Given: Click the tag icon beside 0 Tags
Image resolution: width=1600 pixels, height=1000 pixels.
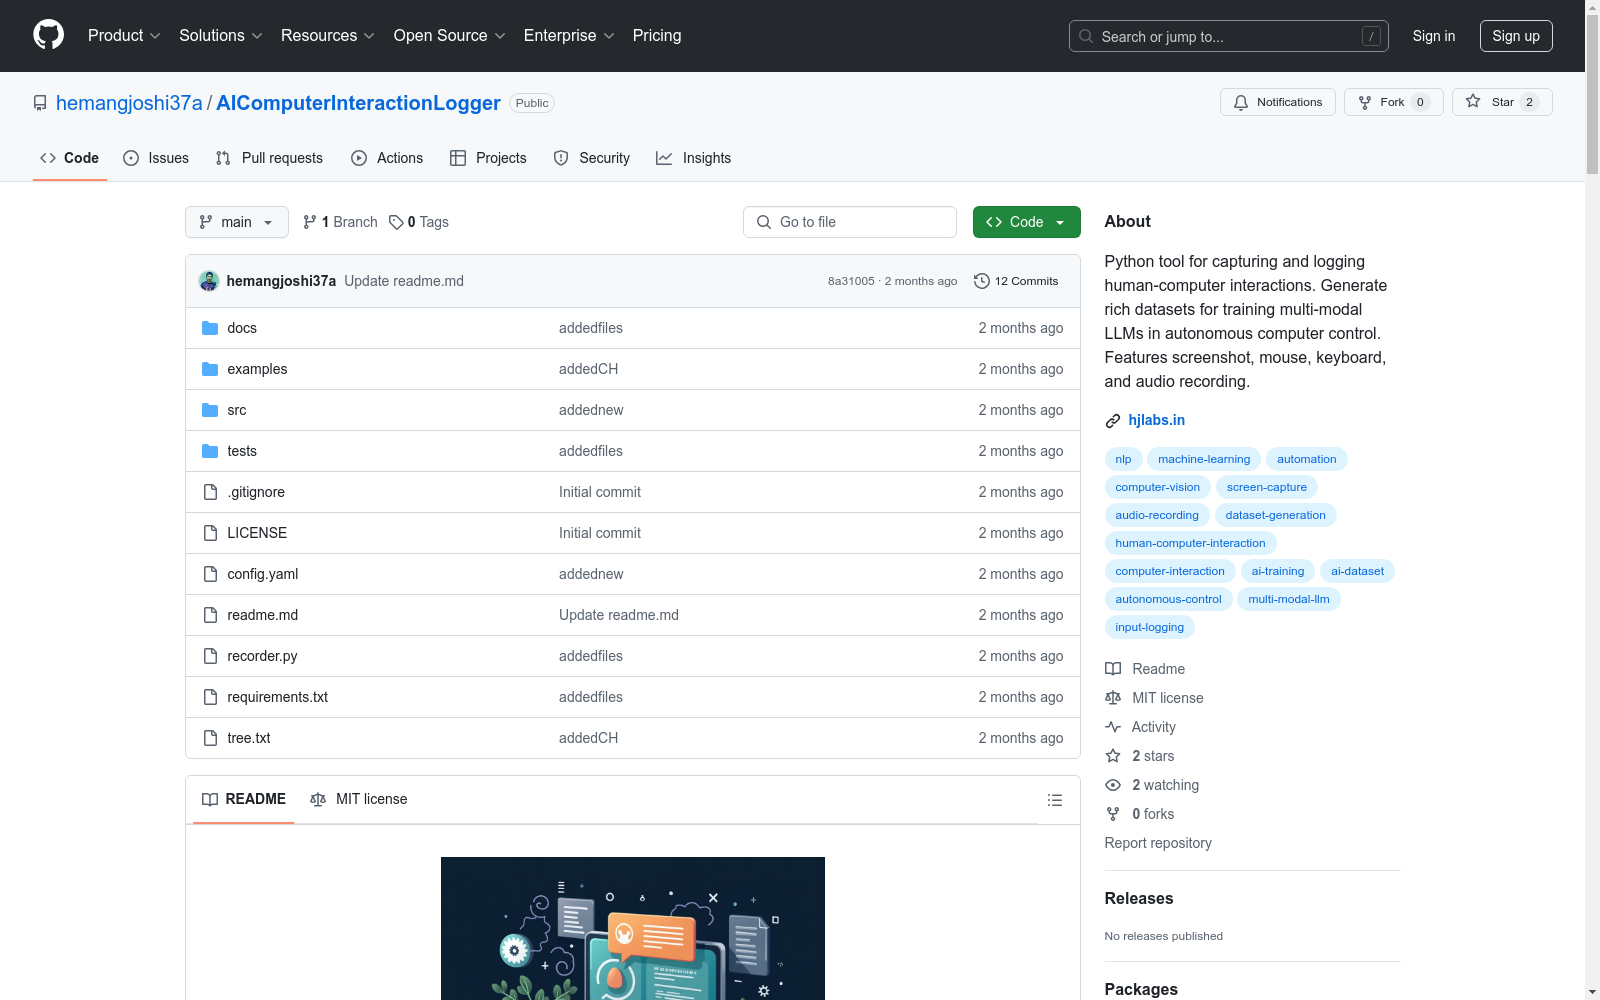Looking at the screenshot, I should 396,222.
